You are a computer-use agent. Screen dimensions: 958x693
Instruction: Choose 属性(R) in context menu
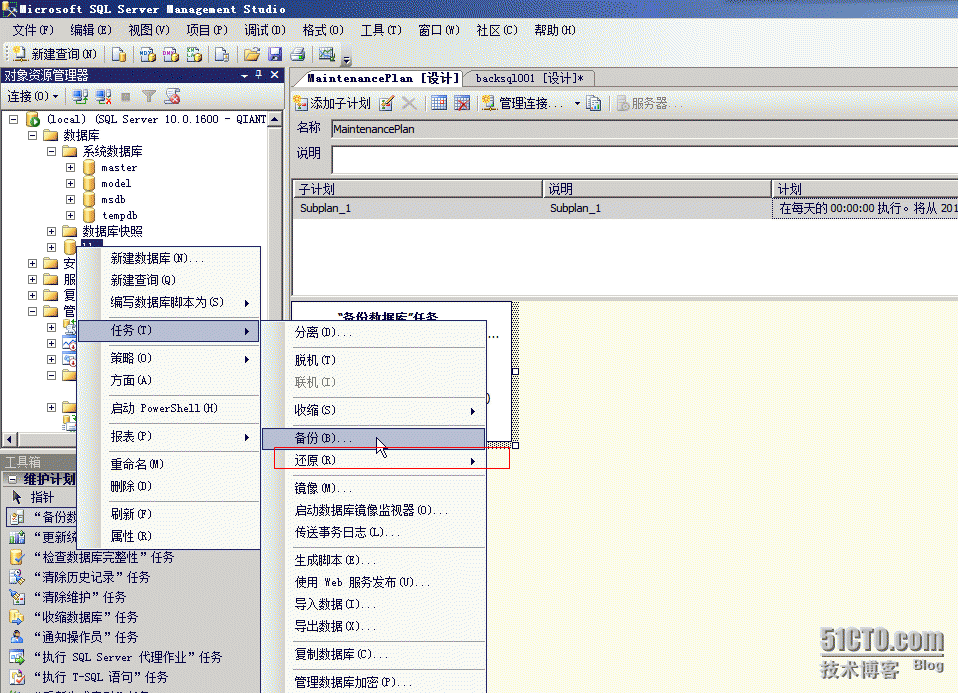coord(169,537)
